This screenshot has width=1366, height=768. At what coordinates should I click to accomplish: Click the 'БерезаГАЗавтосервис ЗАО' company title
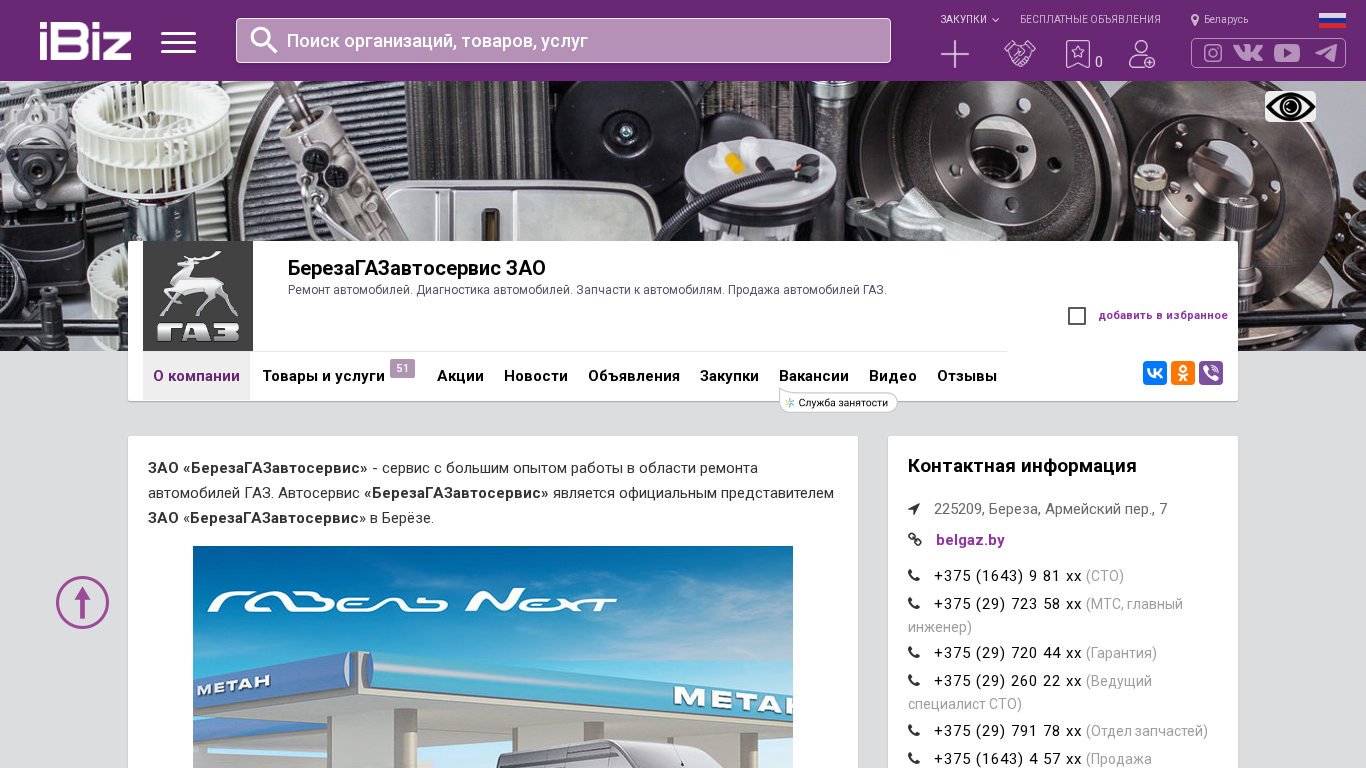click(417, 268)
